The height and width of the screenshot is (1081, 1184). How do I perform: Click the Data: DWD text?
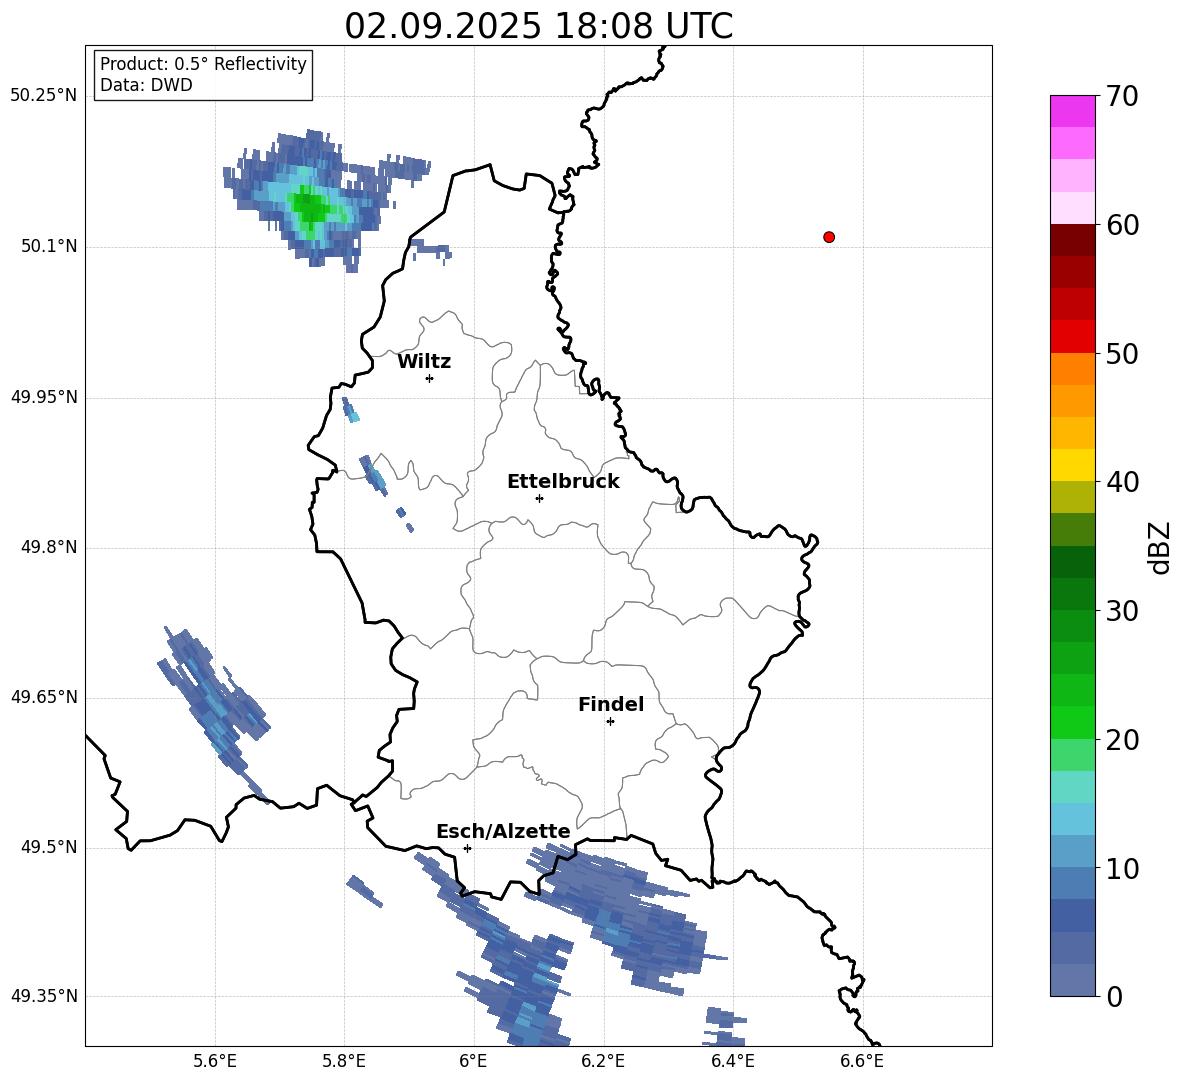tap(146, 85)
